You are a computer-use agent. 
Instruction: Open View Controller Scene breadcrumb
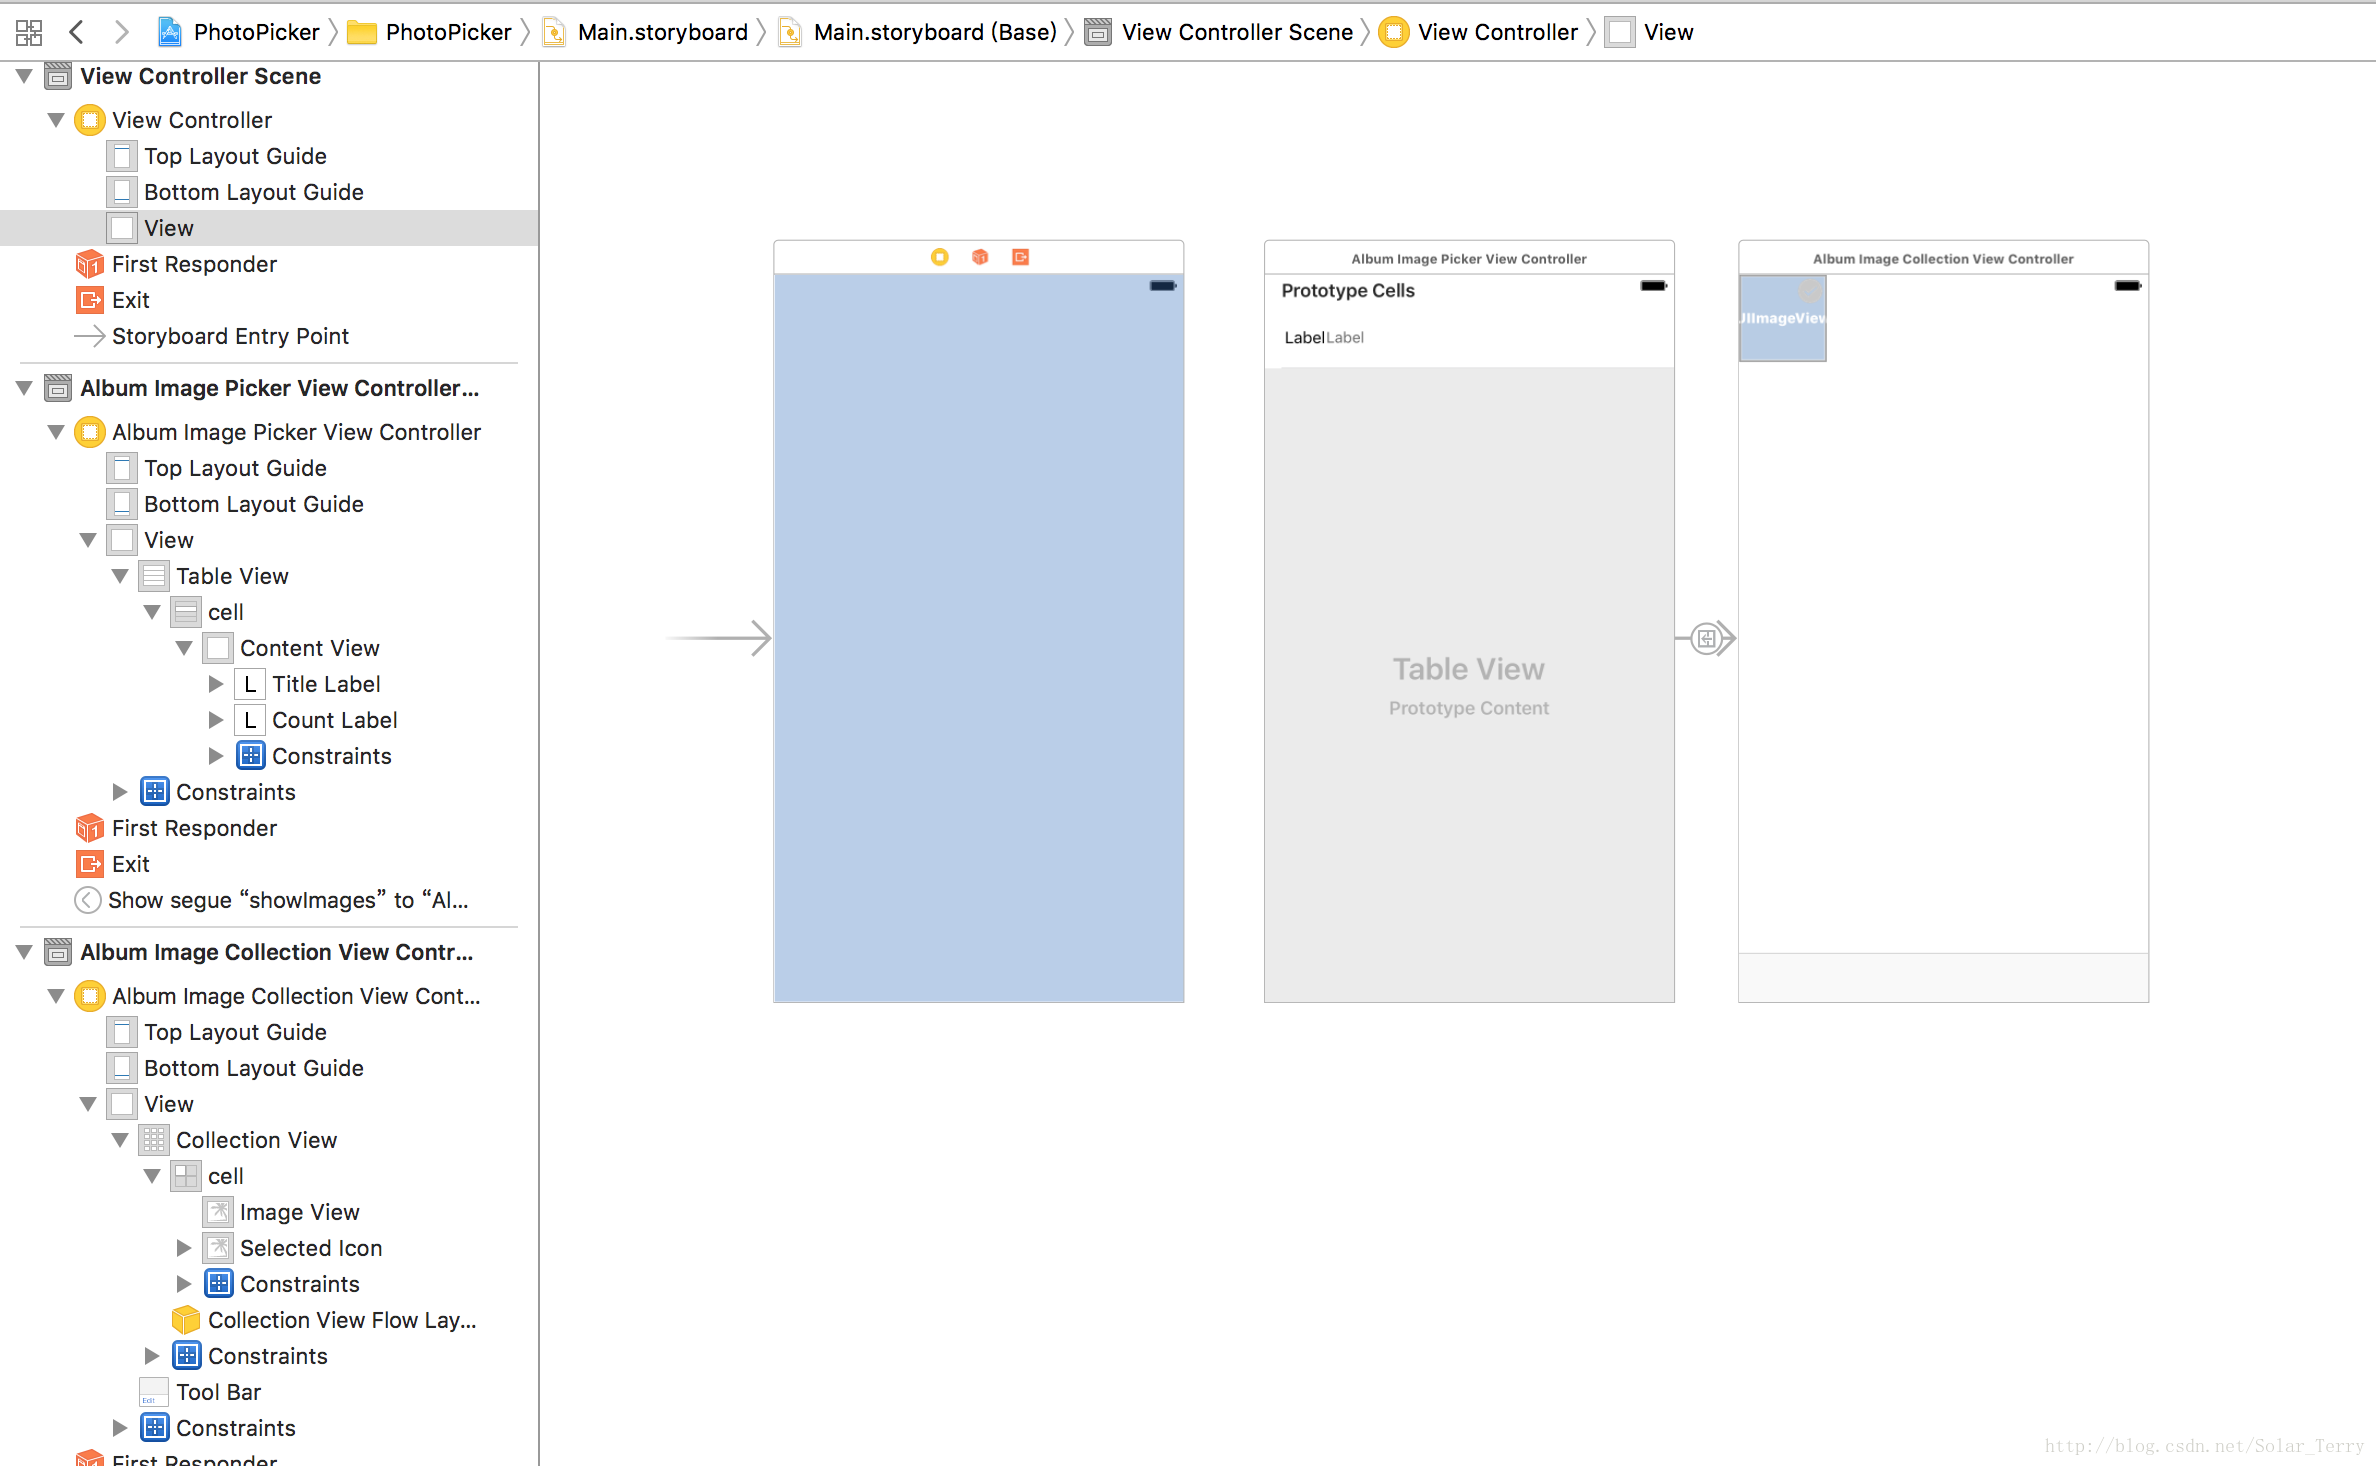1219,32
